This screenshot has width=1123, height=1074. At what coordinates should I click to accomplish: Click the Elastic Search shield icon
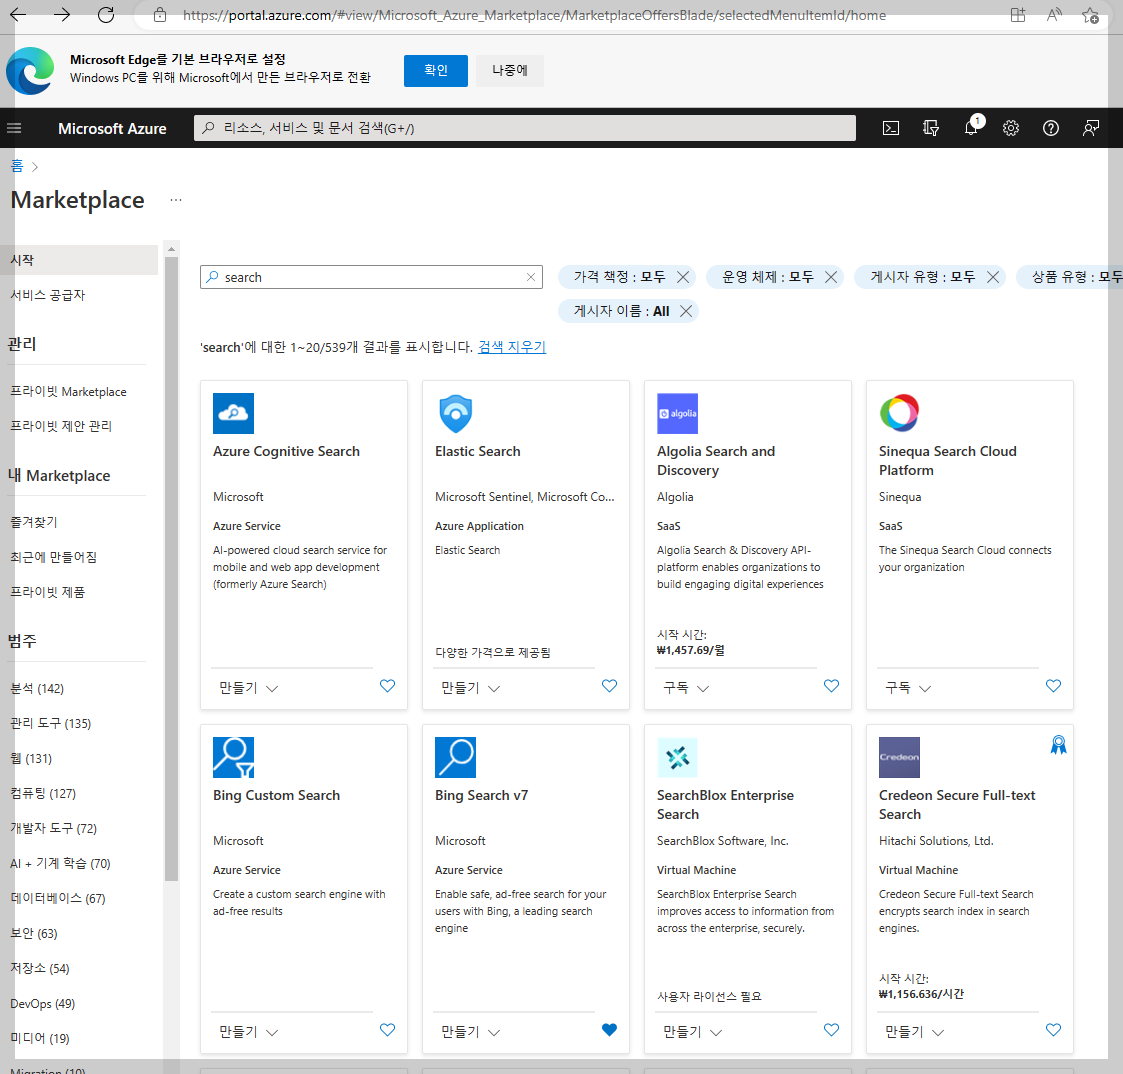456,413
